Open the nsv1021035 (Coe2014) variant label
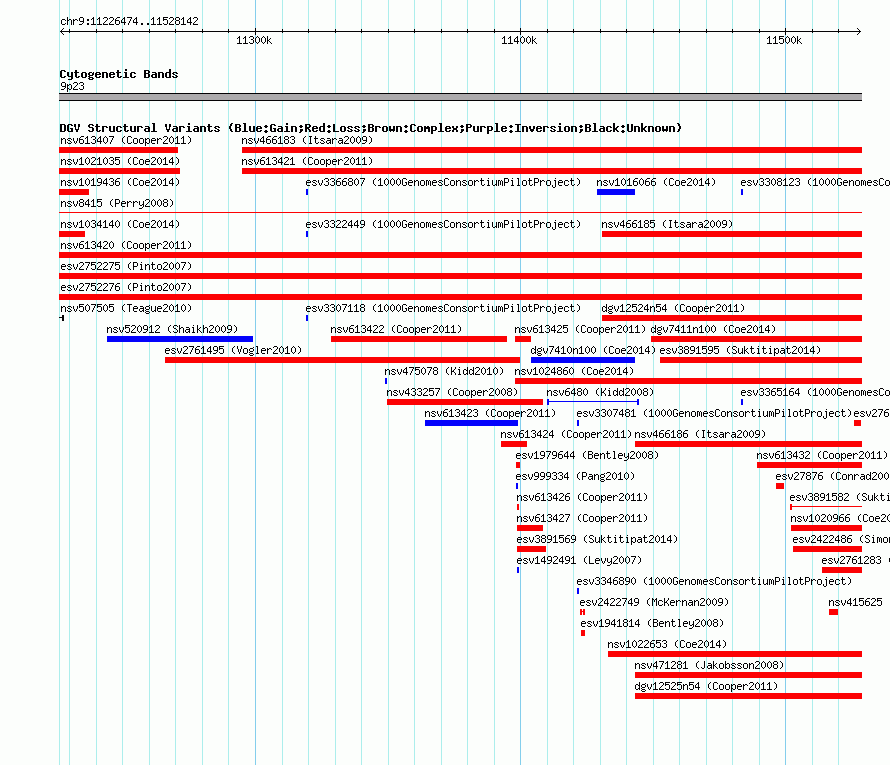This screenshot has width=890, height=765. (120, 161)
